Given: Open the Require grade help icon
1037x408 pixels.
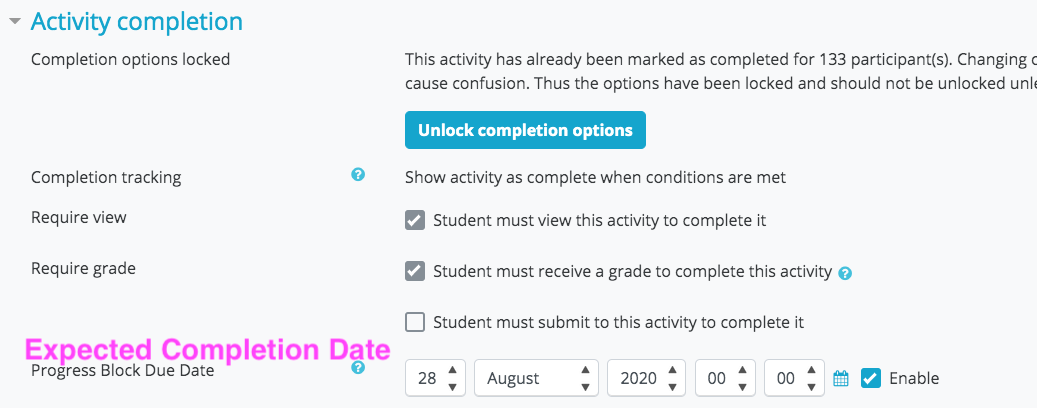Looking at the screenshot, I should (845, 273).
